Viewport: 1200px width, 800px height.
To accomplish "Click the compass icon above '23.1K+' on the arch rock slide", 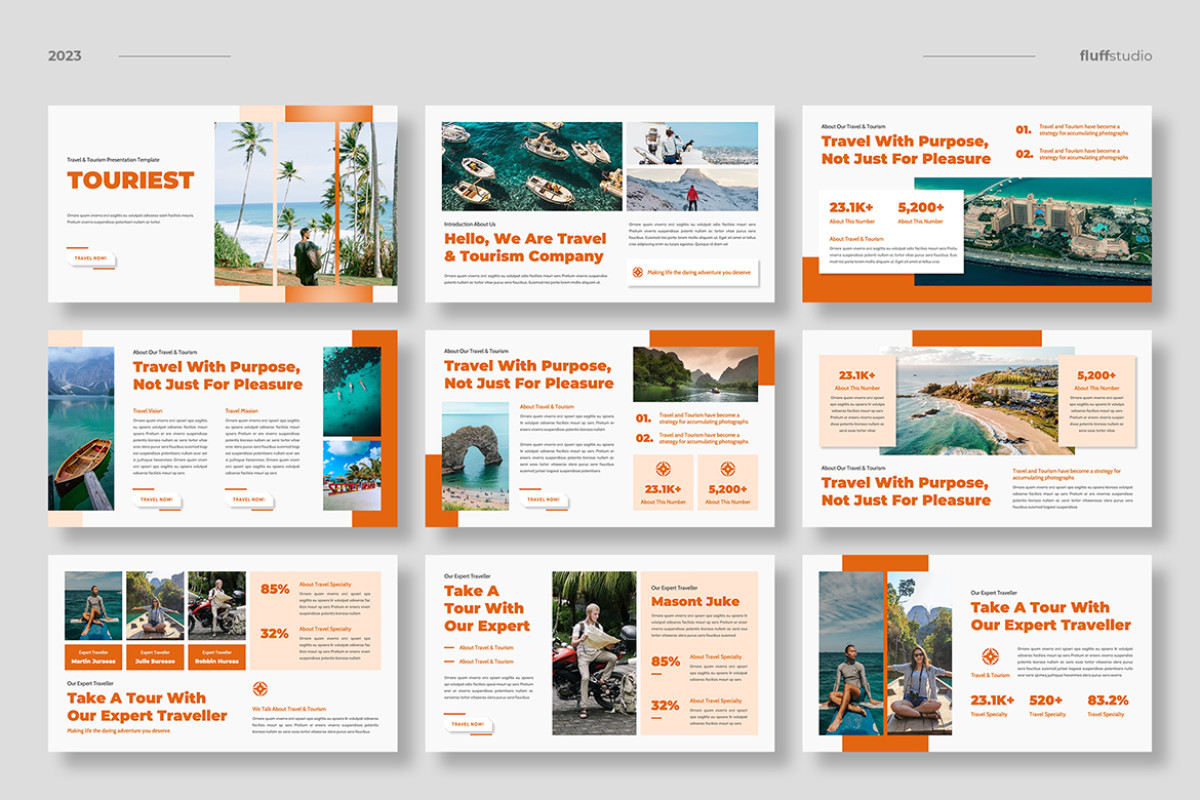I will [x=663, y=469].
